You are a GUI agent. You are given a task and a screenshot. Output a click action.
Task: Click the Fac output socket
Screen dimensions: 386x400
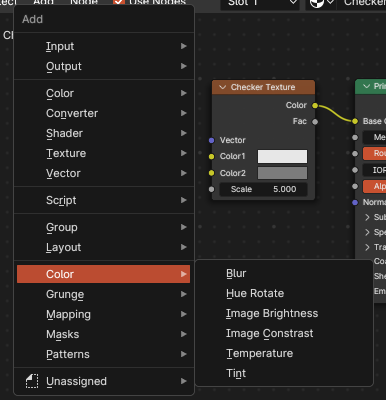pos(315,122)
